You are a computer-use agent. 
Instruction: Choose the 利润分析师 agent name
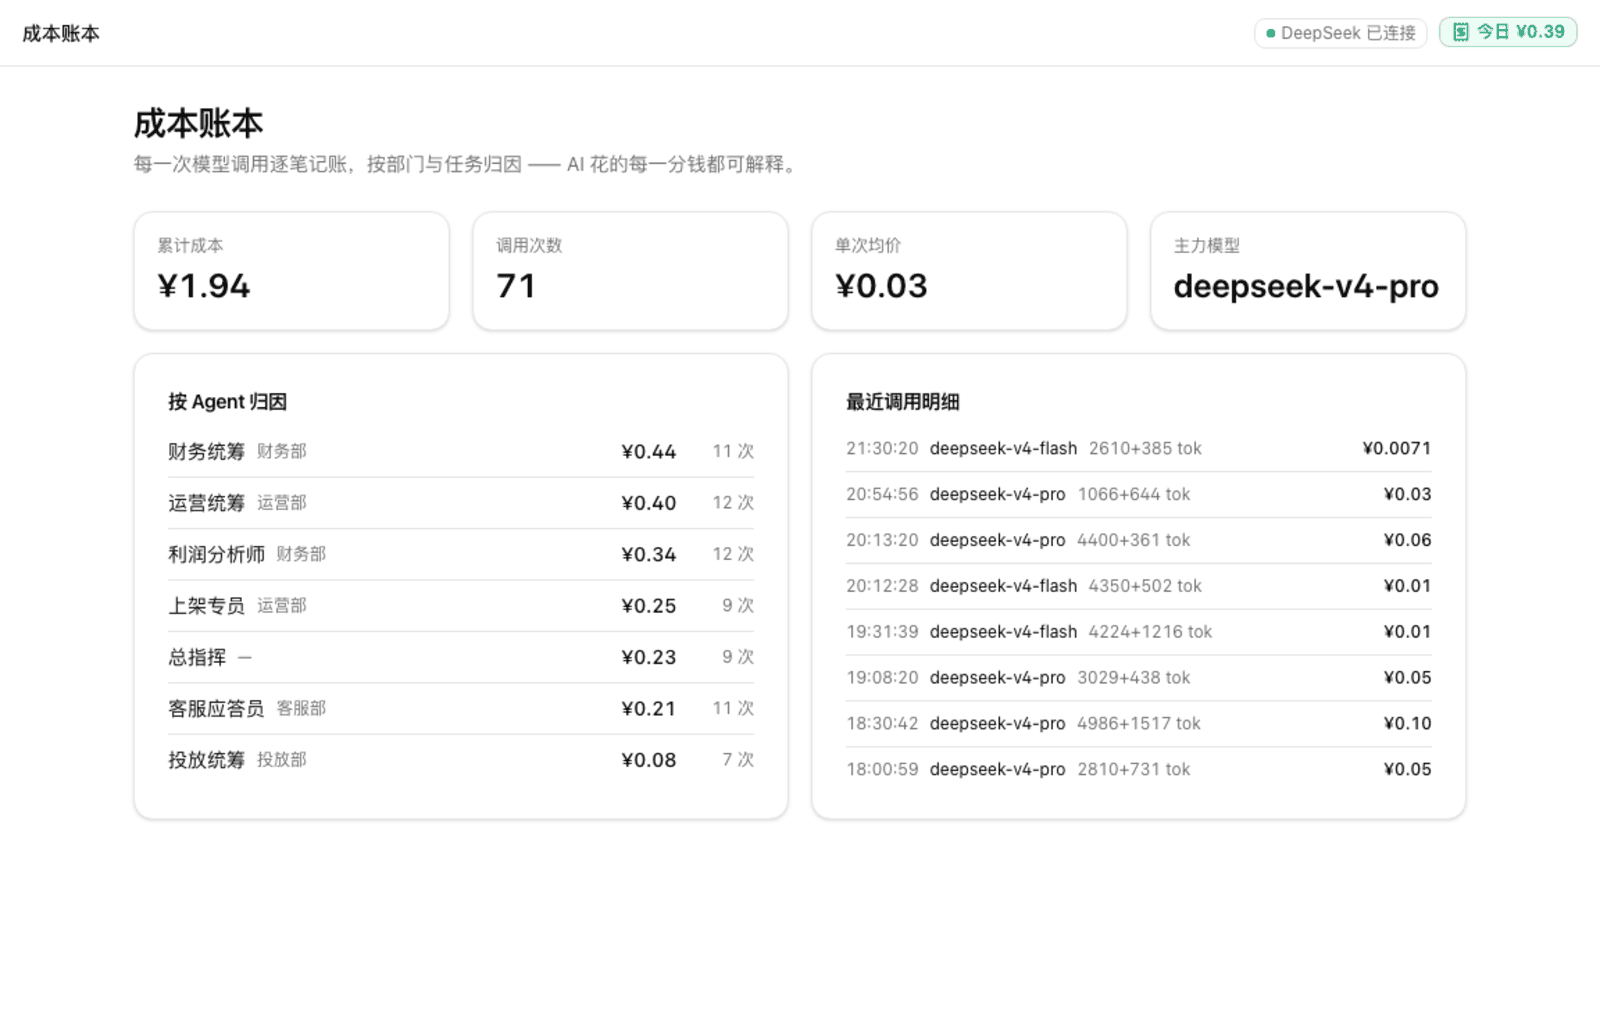[216, 554]
